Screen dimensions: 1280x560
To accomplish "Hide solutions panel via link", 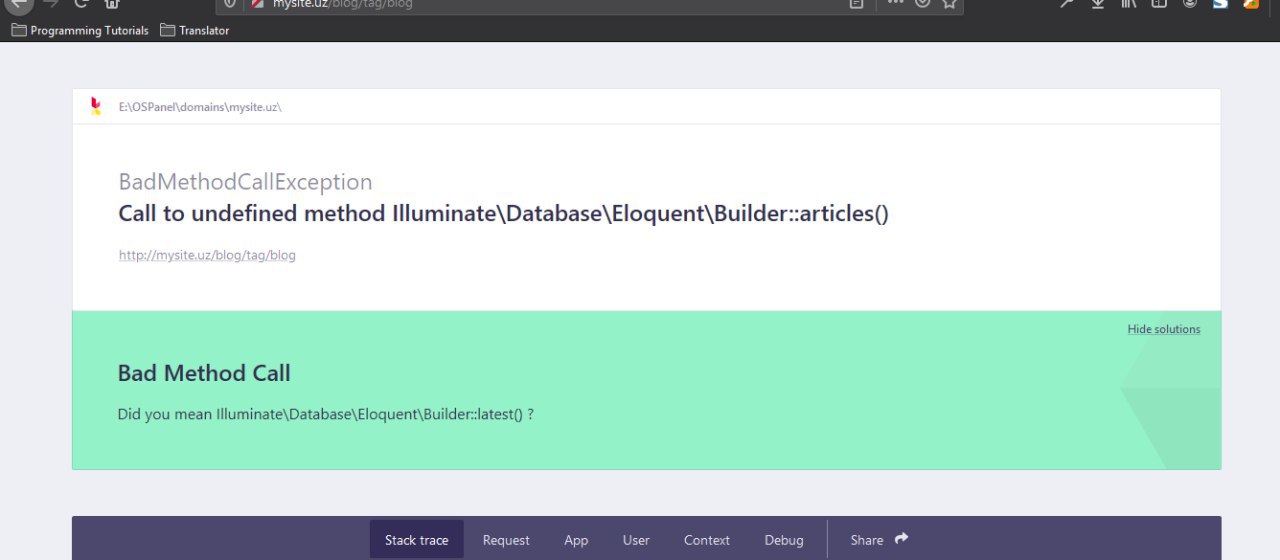I will coord(1164,329).
